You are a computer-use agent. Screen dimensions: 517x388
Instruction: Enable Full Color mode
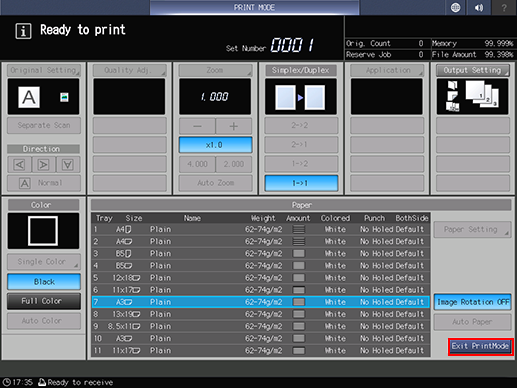(44, 301)
